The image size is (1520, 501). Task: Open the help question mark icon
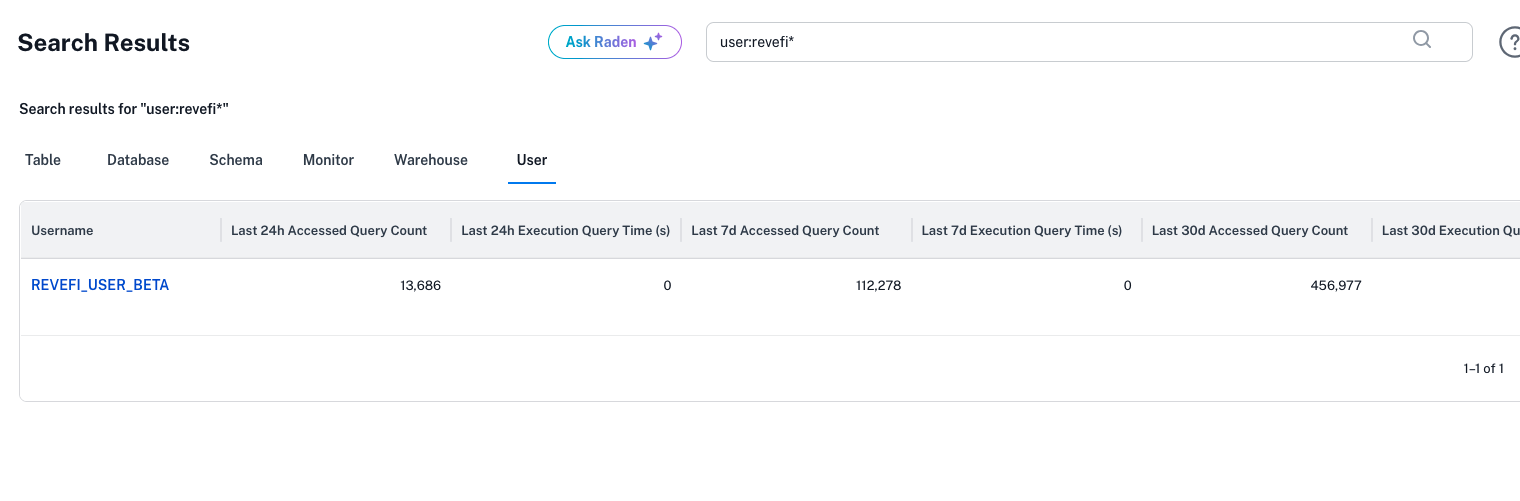(x=1509, y=42)
